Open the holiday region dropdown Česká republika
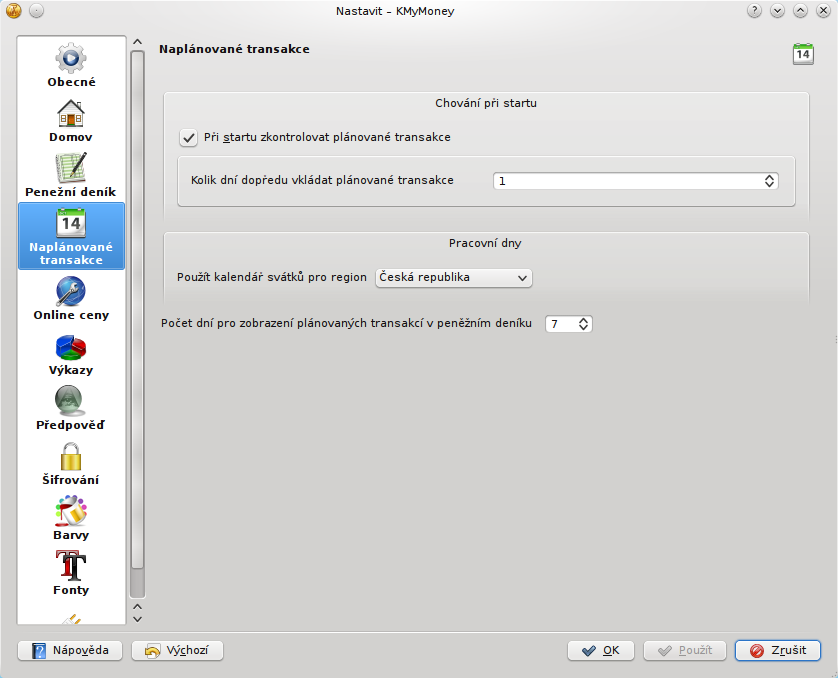 454,278
